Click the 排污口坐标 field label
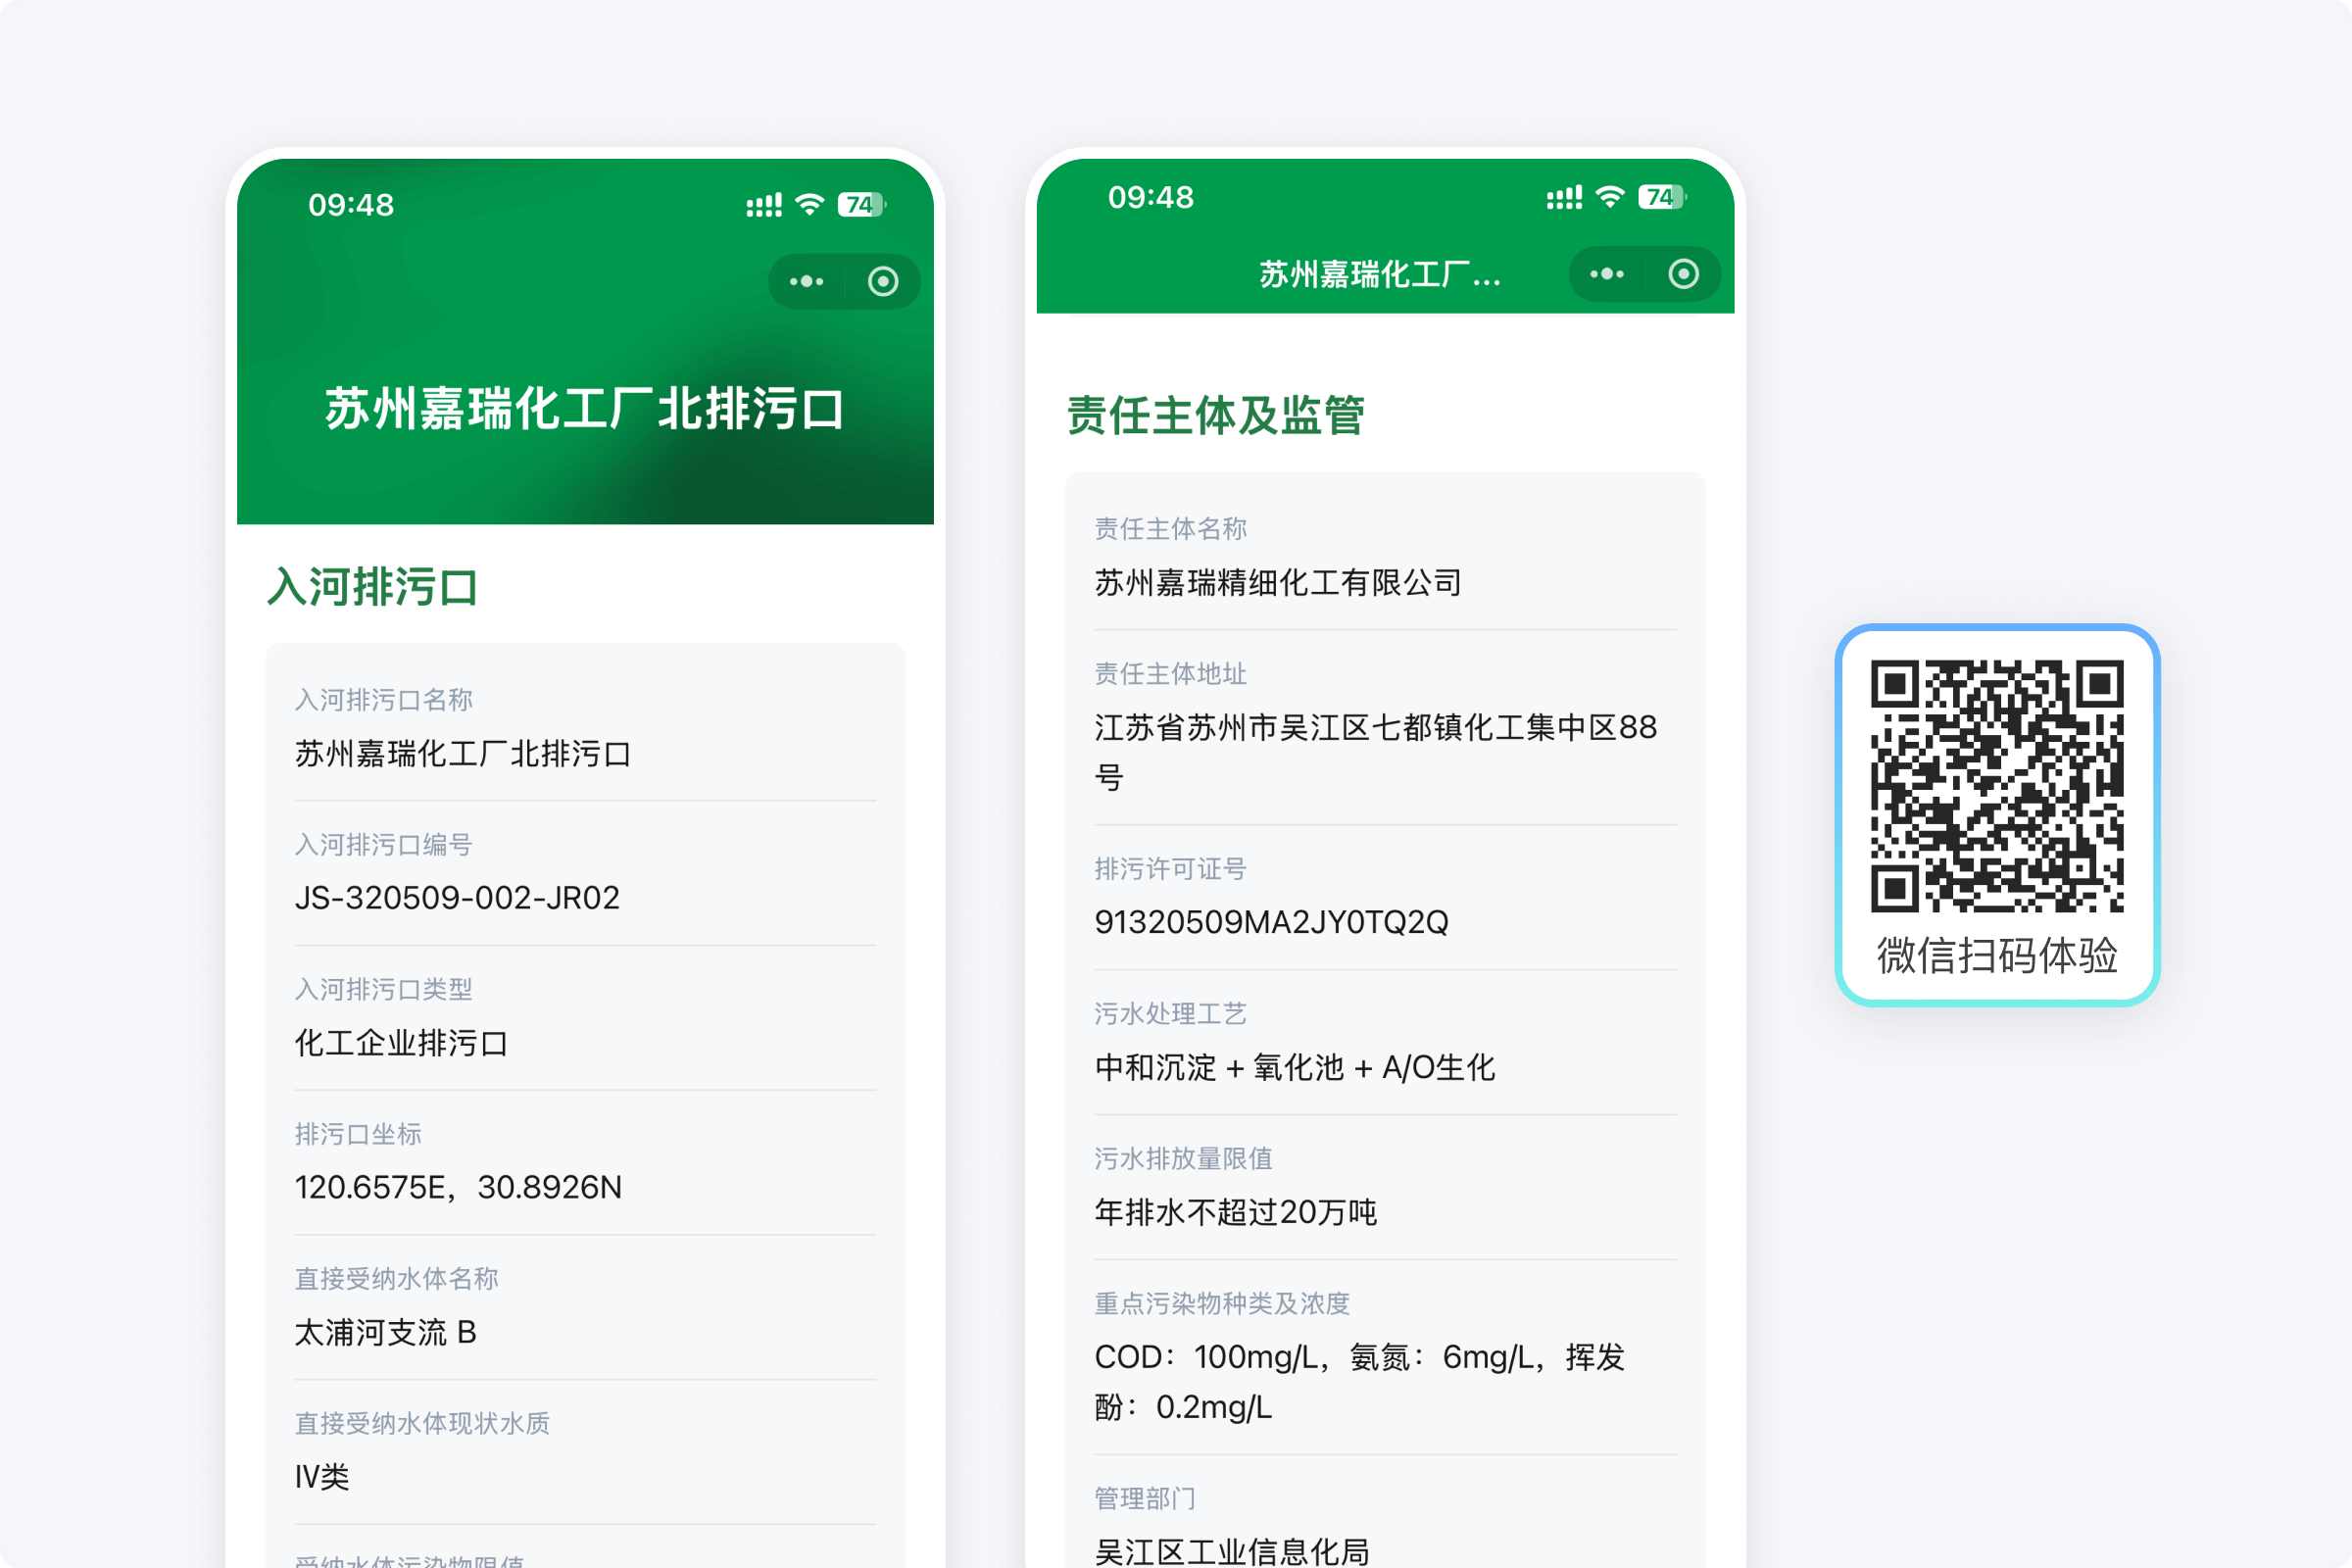 [358, 1134]
